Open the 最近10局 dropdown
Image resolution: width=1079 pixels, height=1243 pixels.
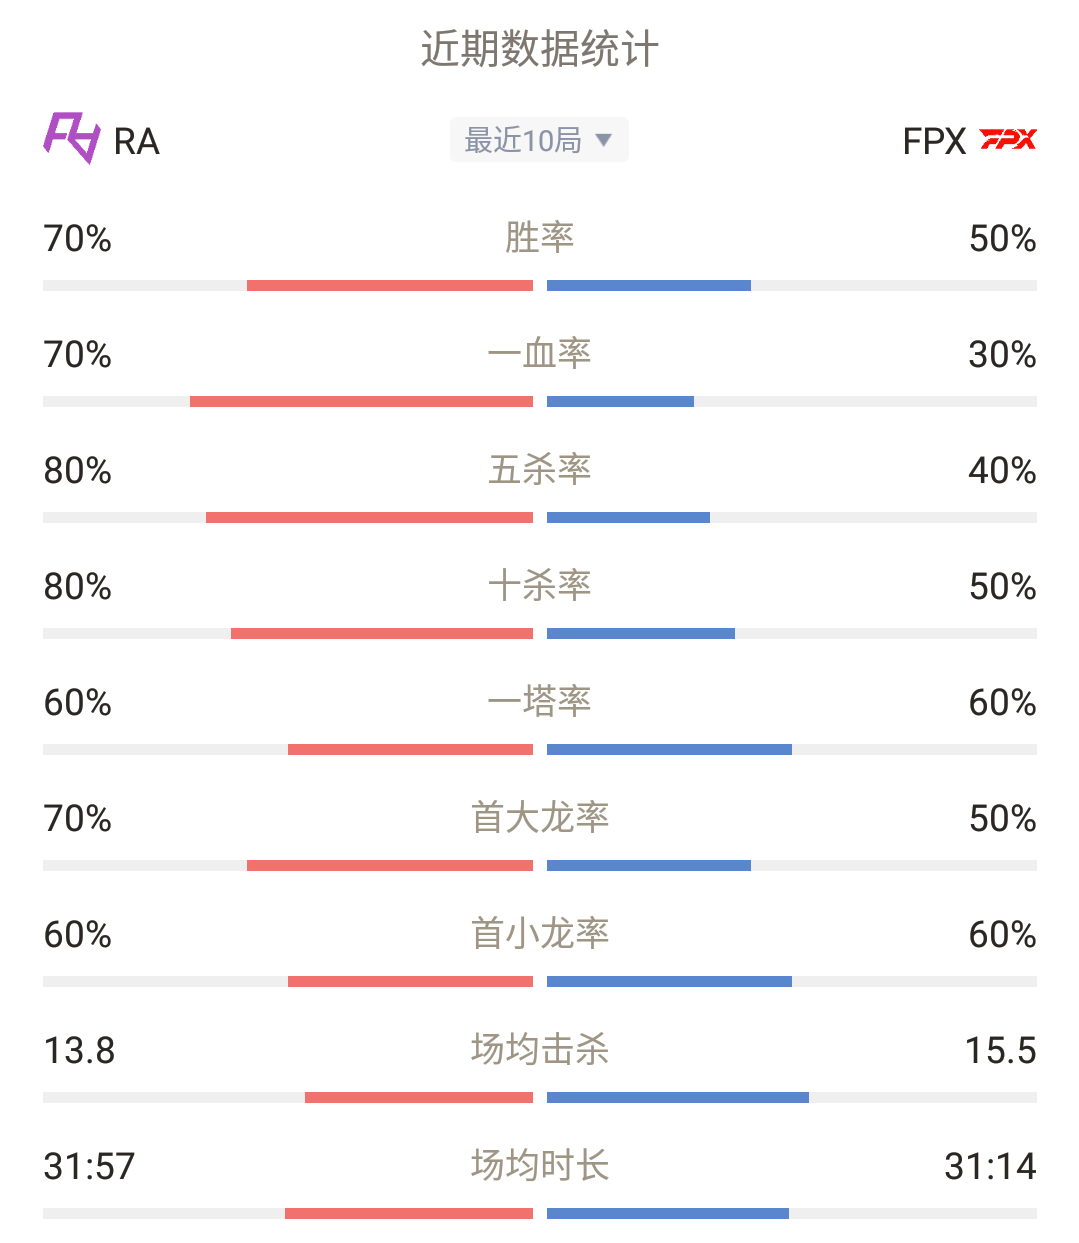click(x=539, y=140)
